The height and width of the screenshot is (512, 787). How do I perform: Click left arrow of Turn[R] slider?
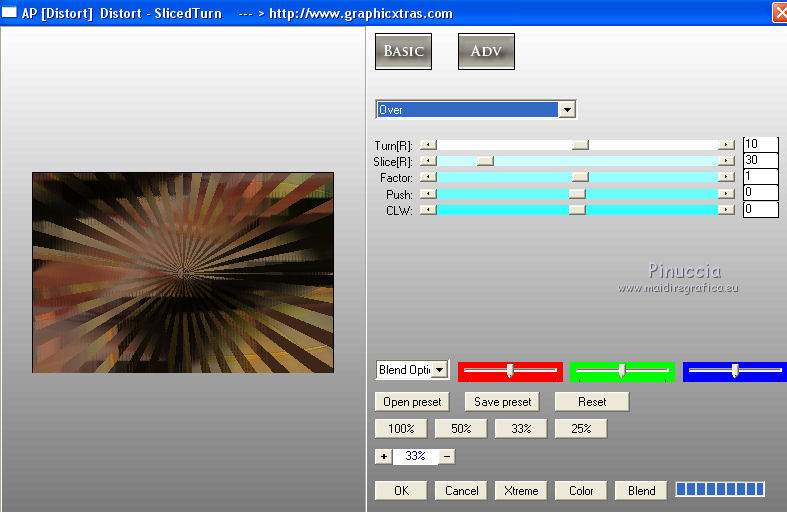(428, 145)
